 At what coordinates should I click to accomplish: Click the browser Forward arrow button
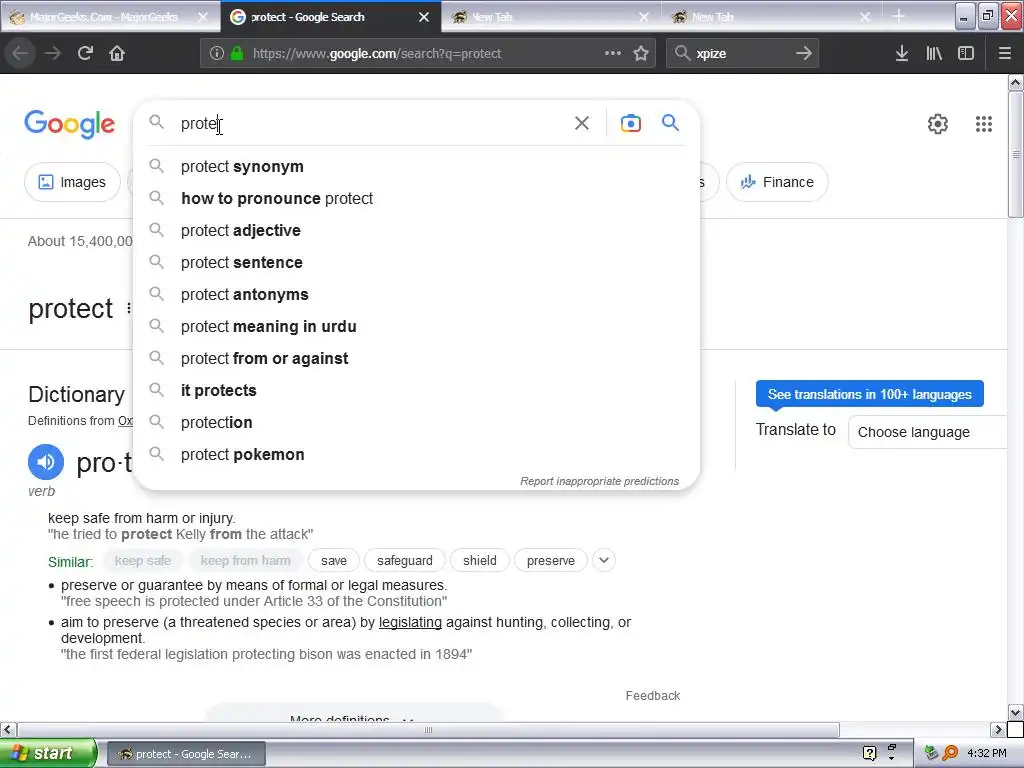point(53,53)
